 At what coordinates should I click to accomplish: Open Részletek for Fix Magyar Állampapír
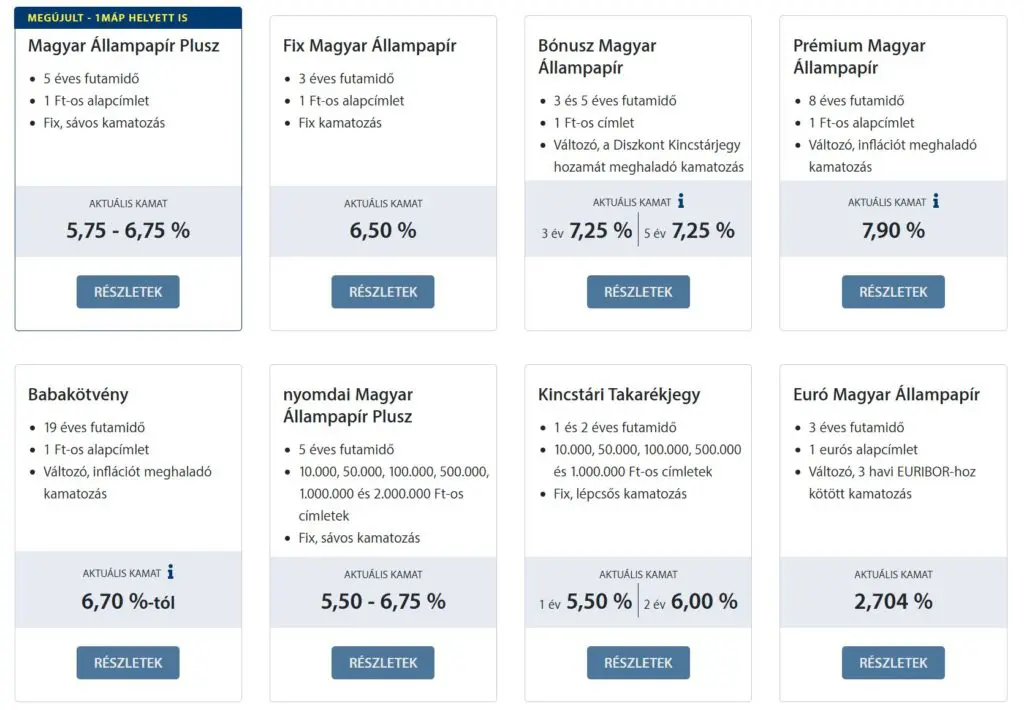383,292
